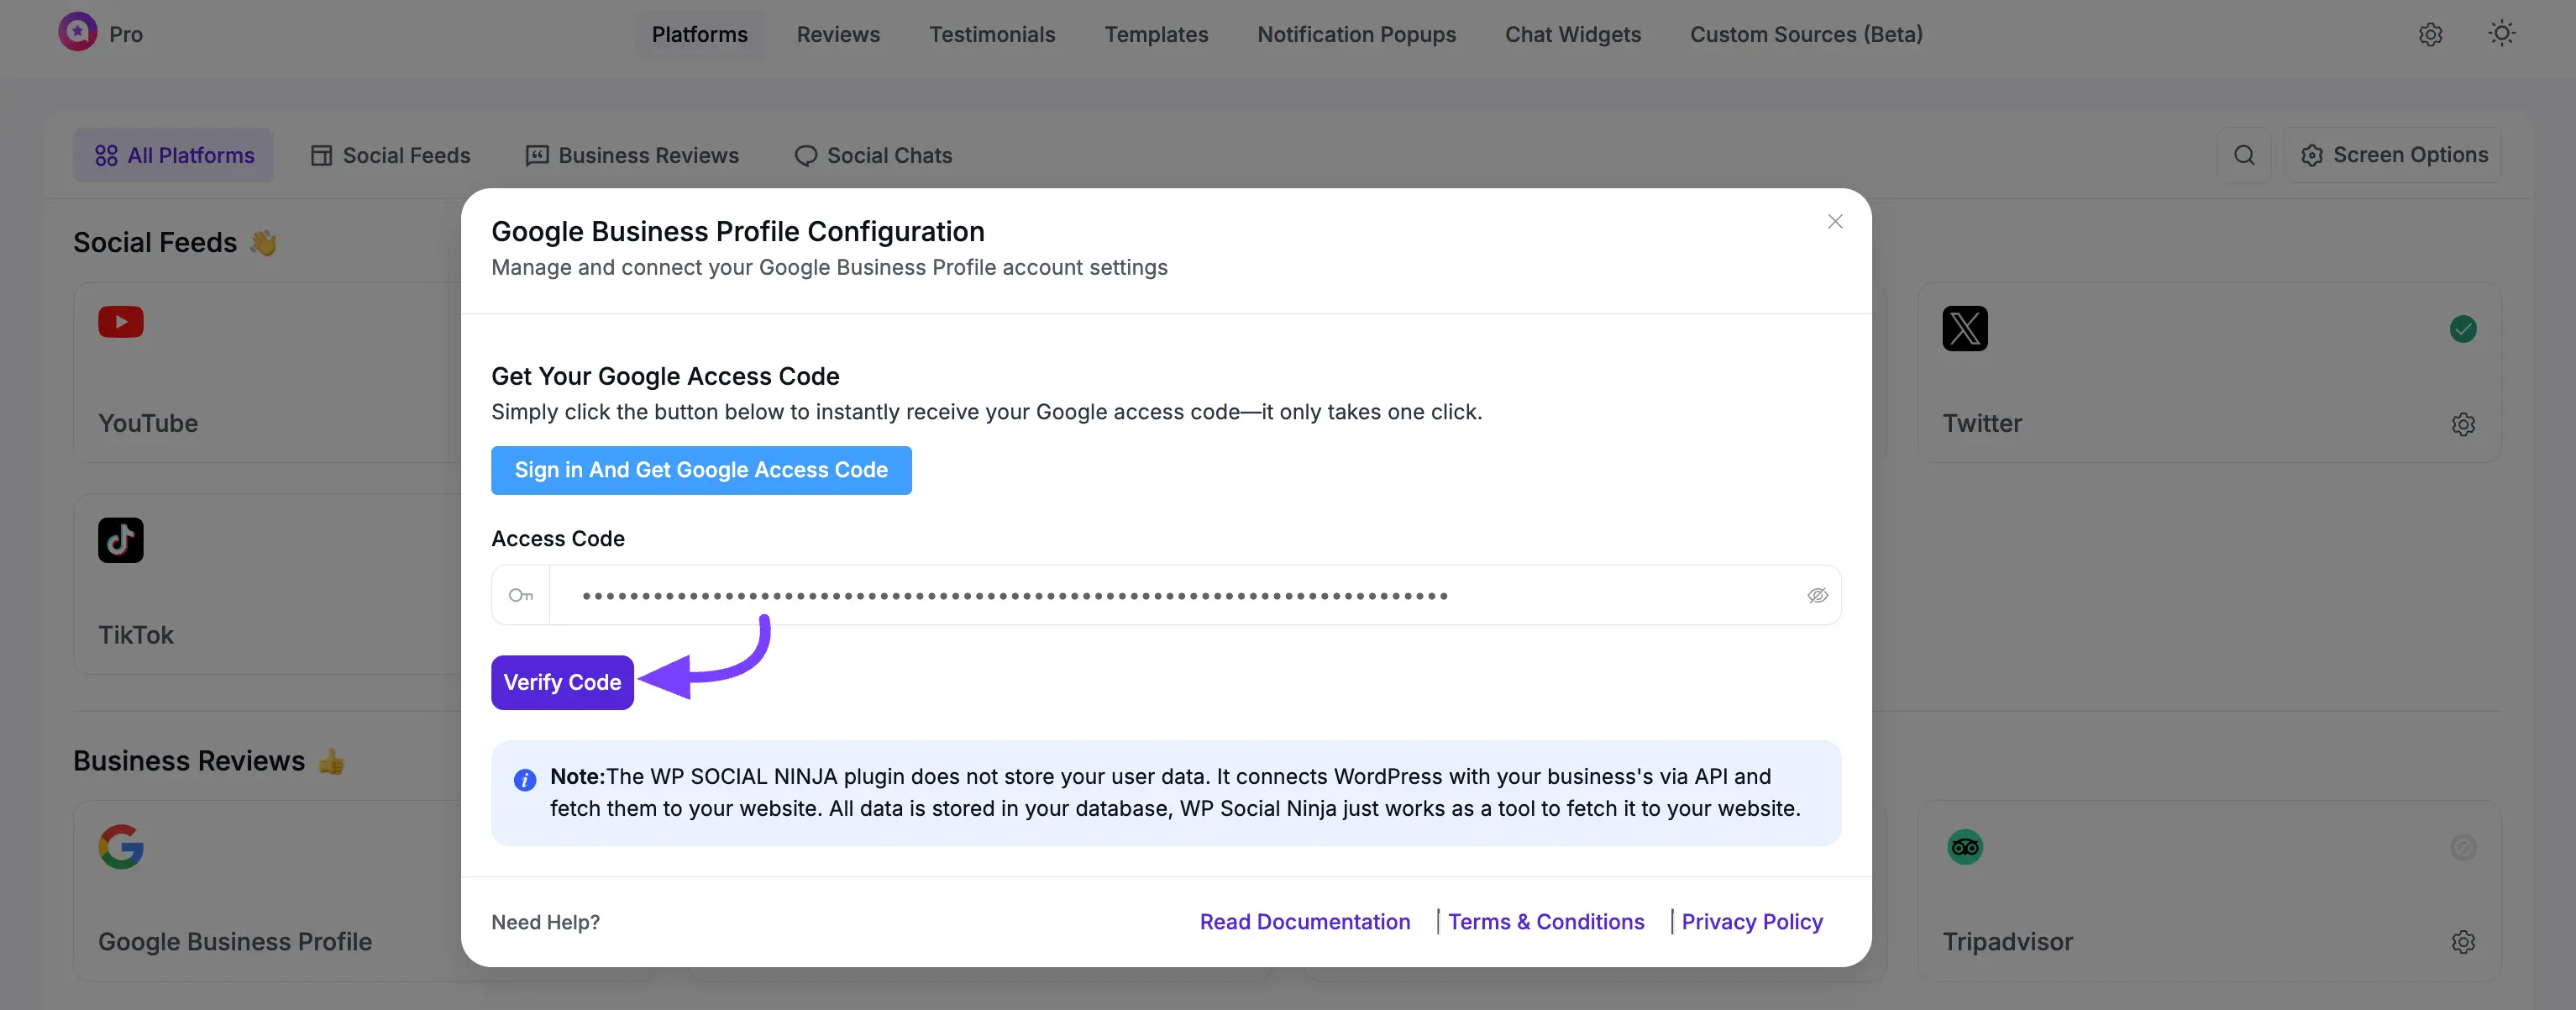Click the YouTube platform icon

pyautogui.click(x=120, y=322)
